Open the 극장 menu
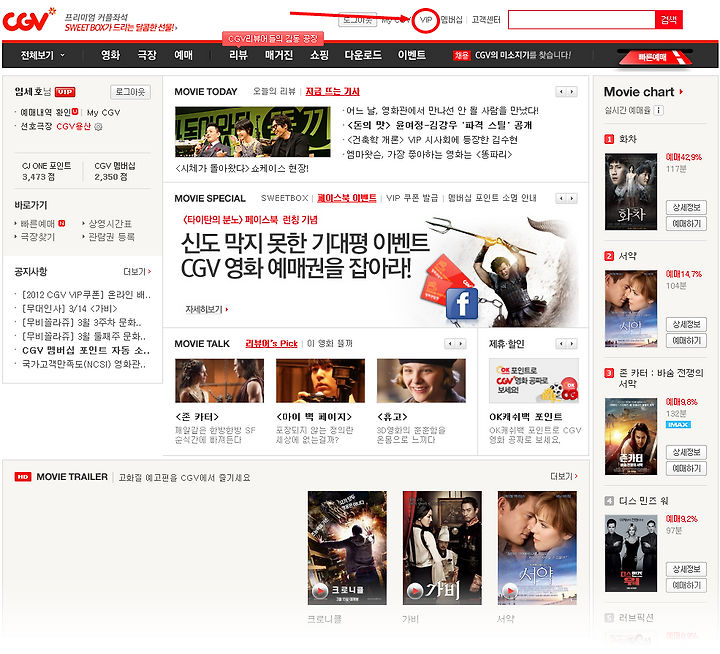720x654 pixels. 147,55
